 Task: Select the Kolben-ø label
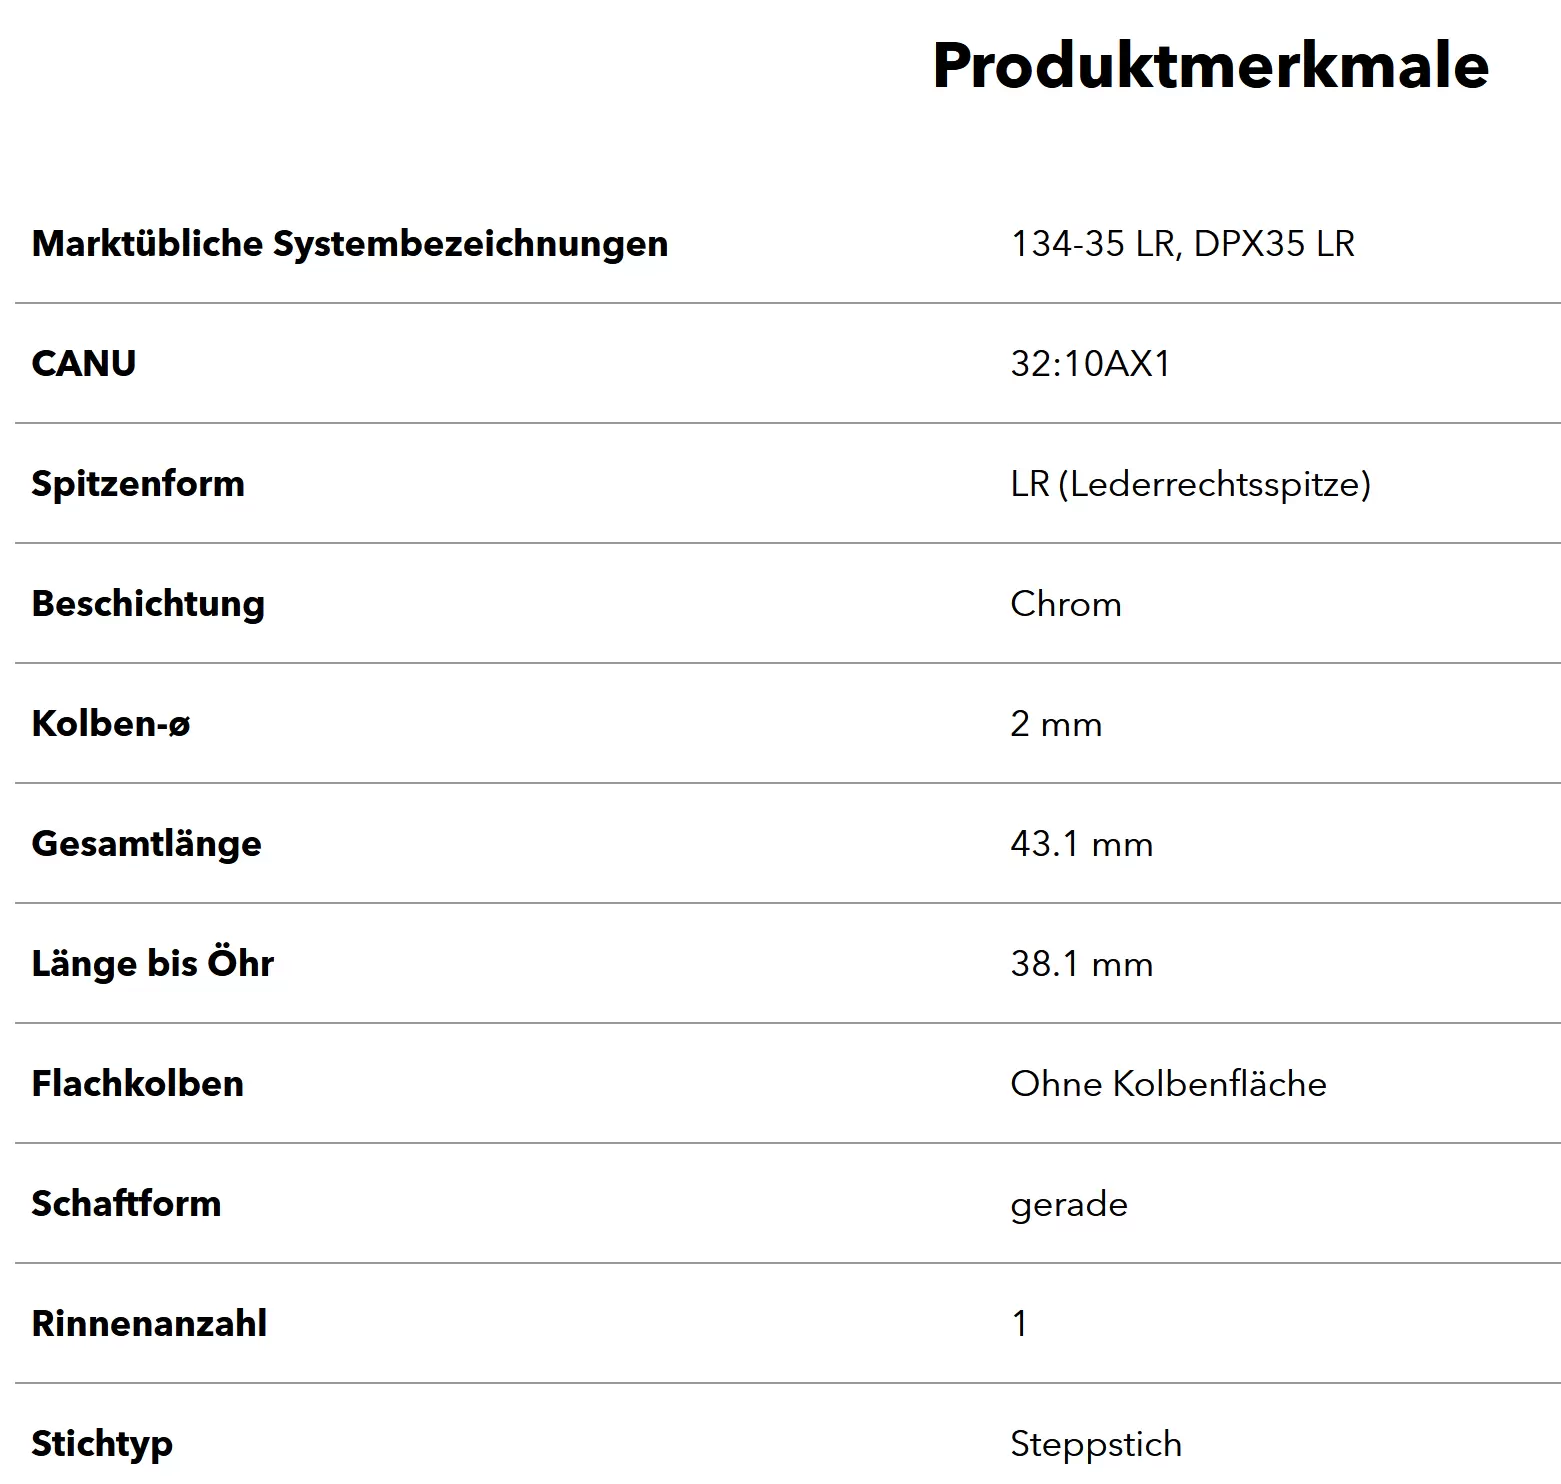111,723
